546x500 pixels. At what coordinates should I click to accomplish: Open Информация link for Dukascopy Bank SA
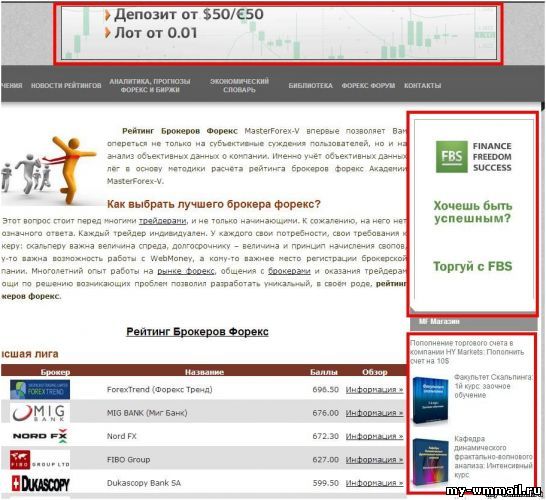point(374,483)
